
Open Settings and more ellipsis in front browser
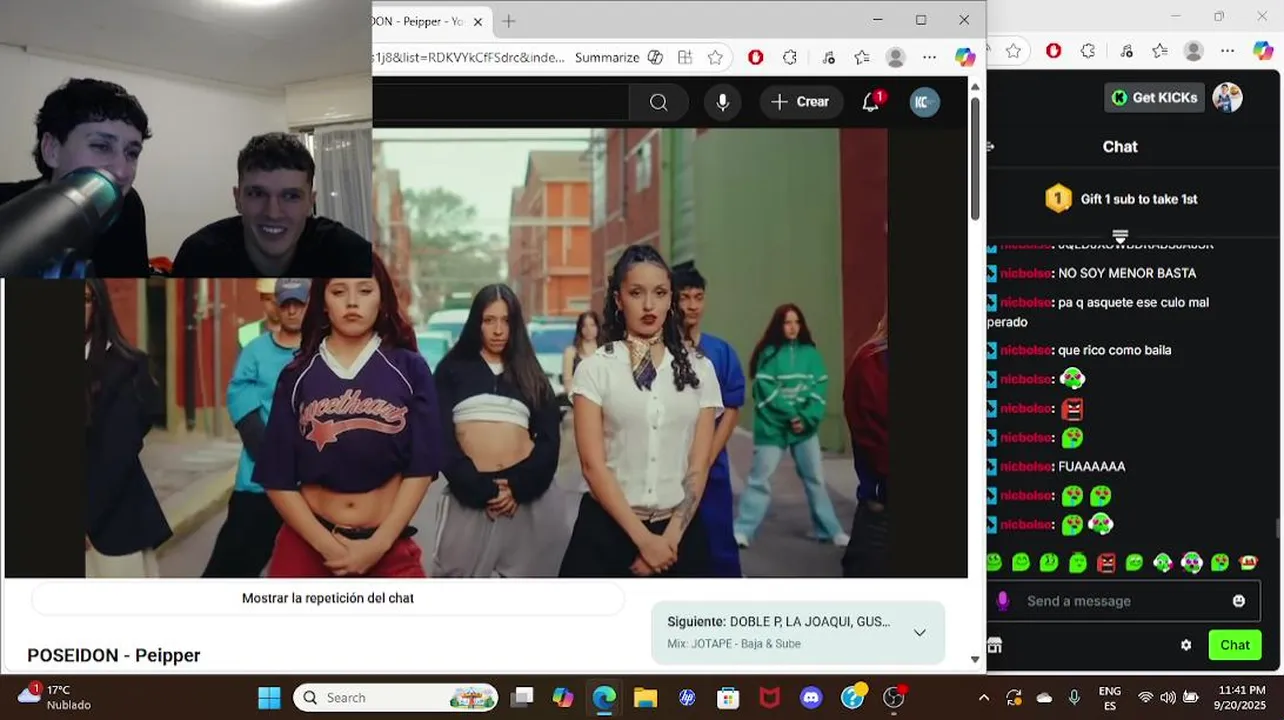click(929, 58)
